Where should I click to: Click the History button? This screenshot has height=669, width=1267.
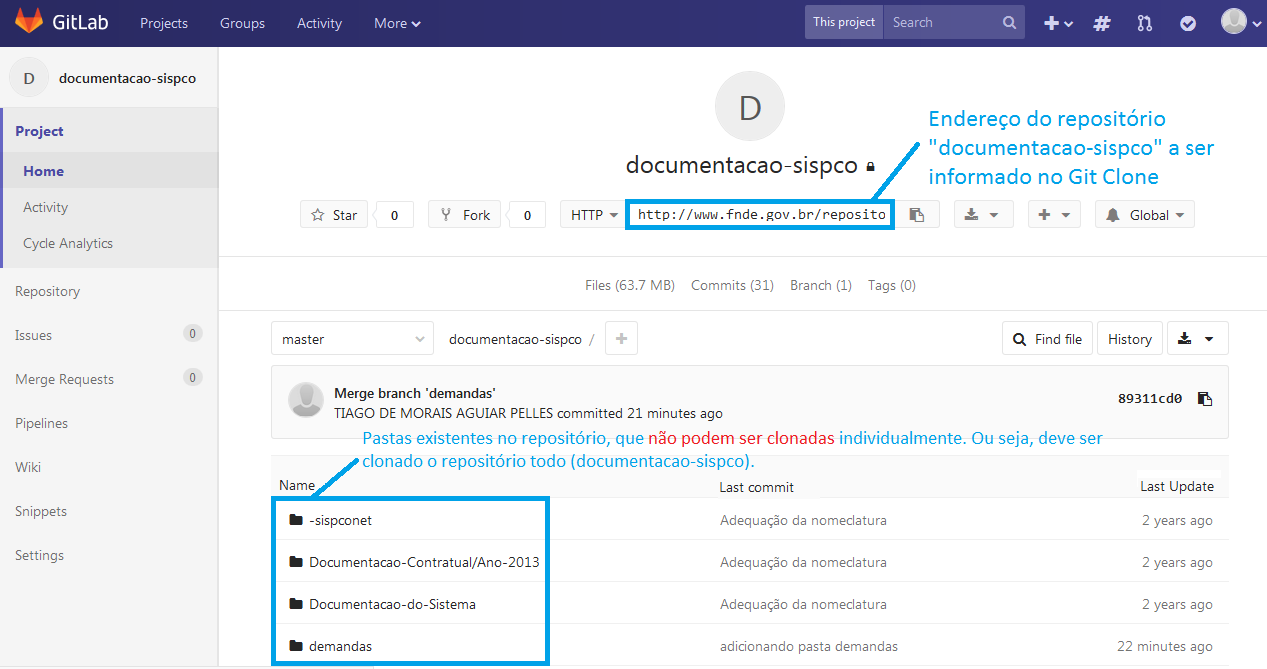1129,339
